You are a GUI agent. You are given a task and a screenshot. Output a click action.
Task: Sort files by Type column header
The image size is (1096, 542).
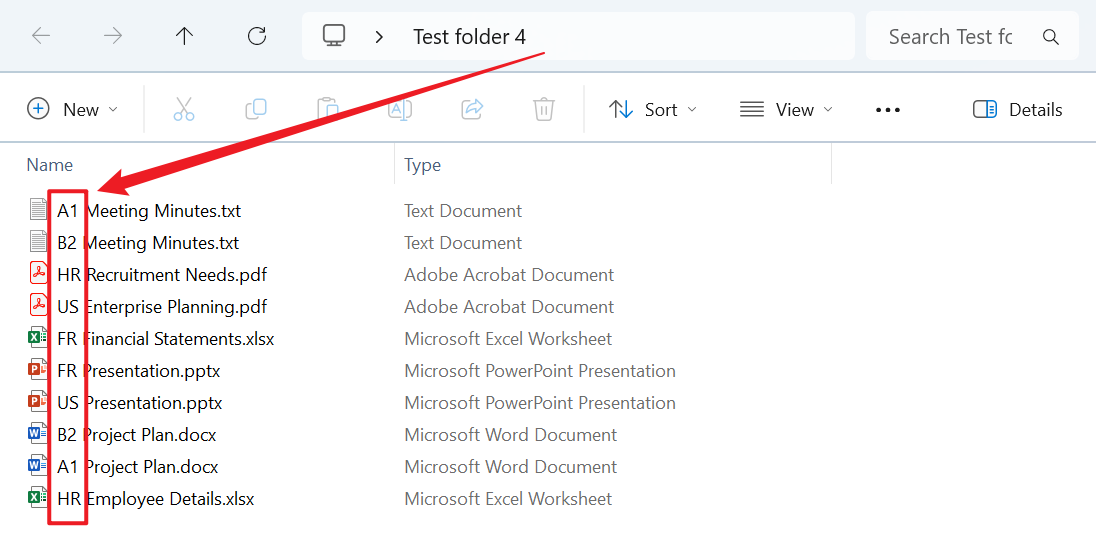click(x=422, y=165)
